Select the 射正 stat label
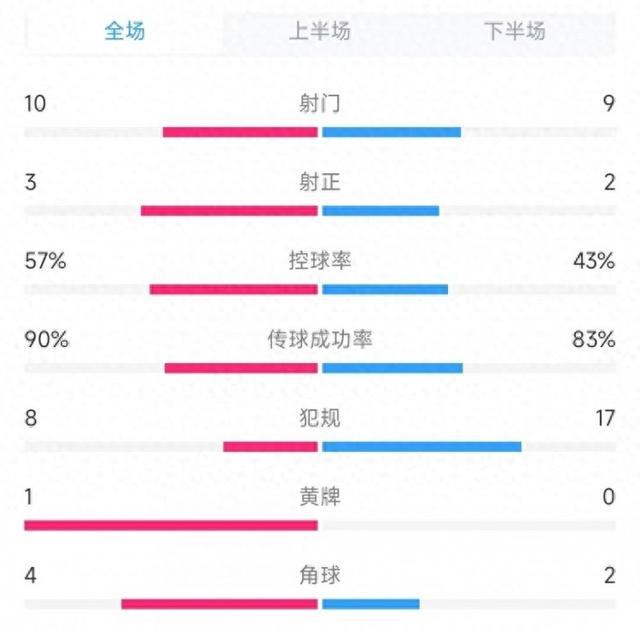This screenshot has height=631, width=640. click(x=320, y=182)
